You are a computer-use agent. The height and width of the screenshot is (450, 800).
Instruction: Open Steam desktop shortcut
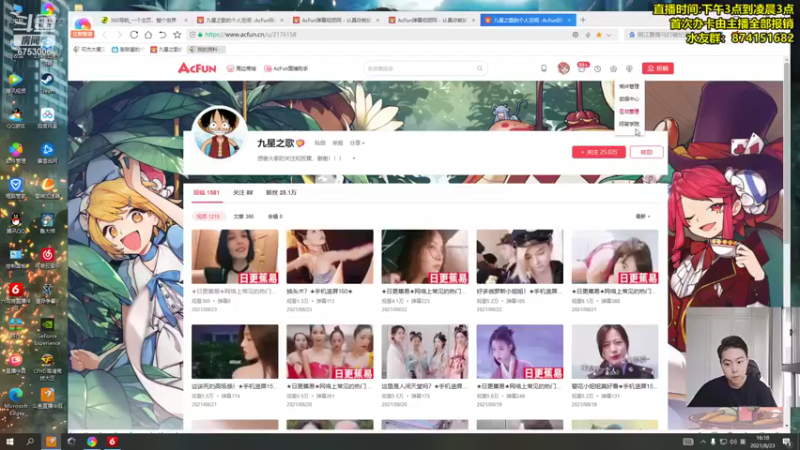(x=47, y=83)
